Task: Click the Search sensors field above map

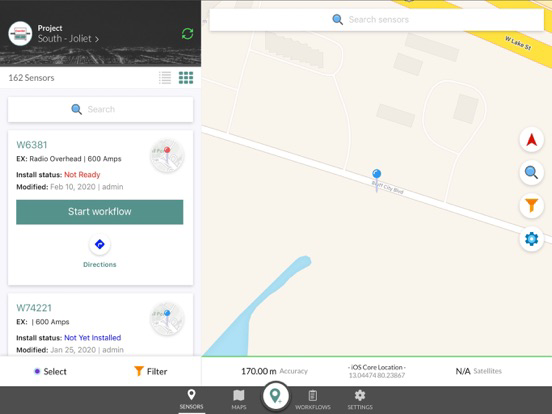Action: coord(377,20)
